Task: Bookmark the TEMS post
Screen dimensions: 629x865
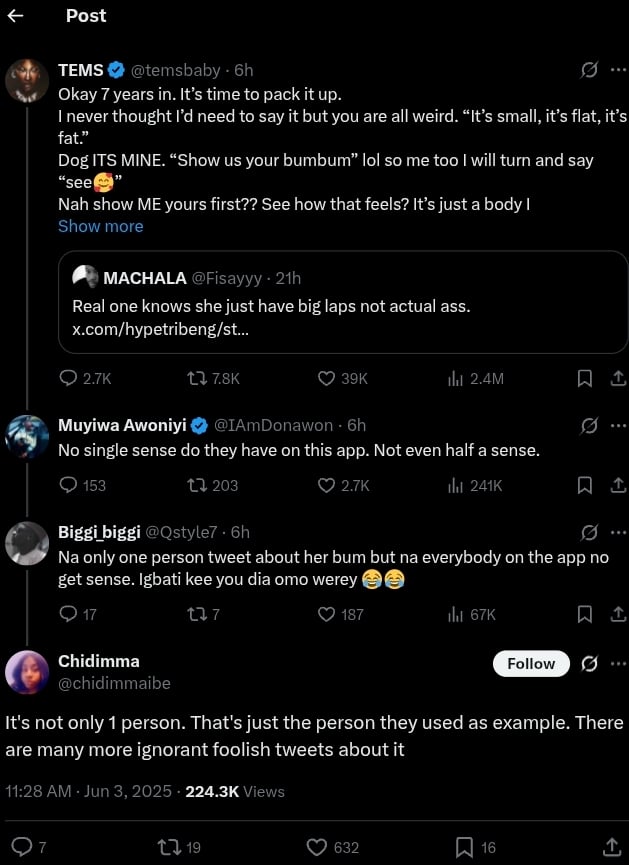Action: coord(585,378)
